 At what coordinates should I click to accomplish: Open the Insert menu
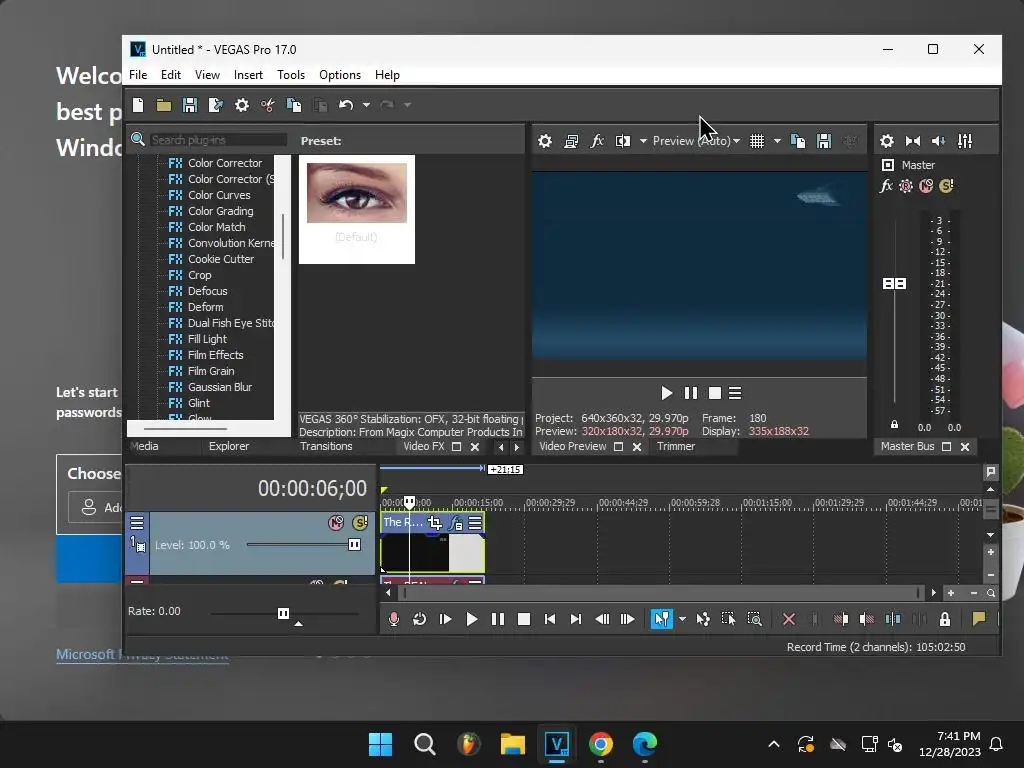point(248,75)
